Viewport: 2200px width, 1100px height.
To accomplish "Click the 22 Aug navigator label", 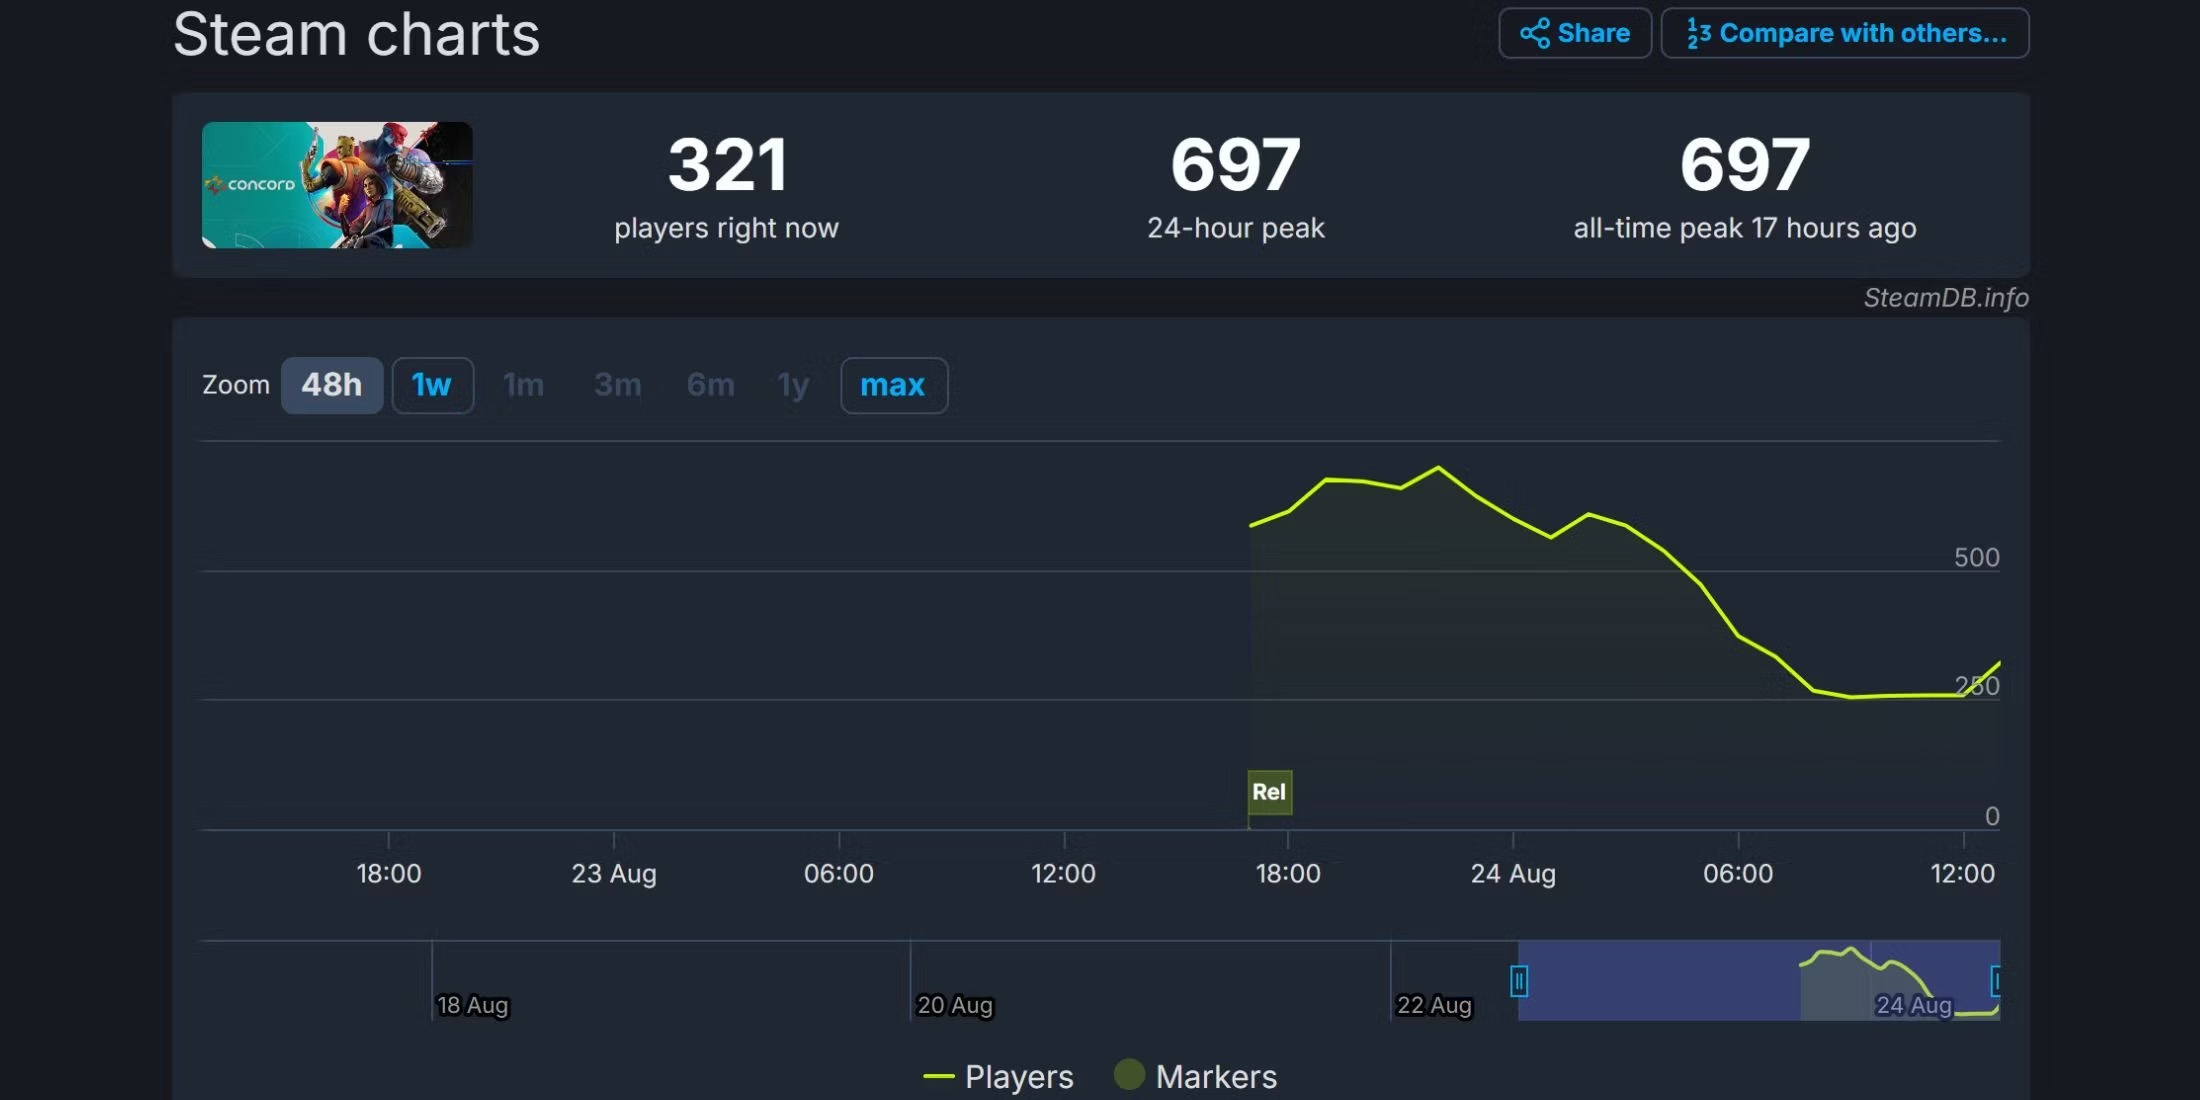I will (x=1434, y=1005).
